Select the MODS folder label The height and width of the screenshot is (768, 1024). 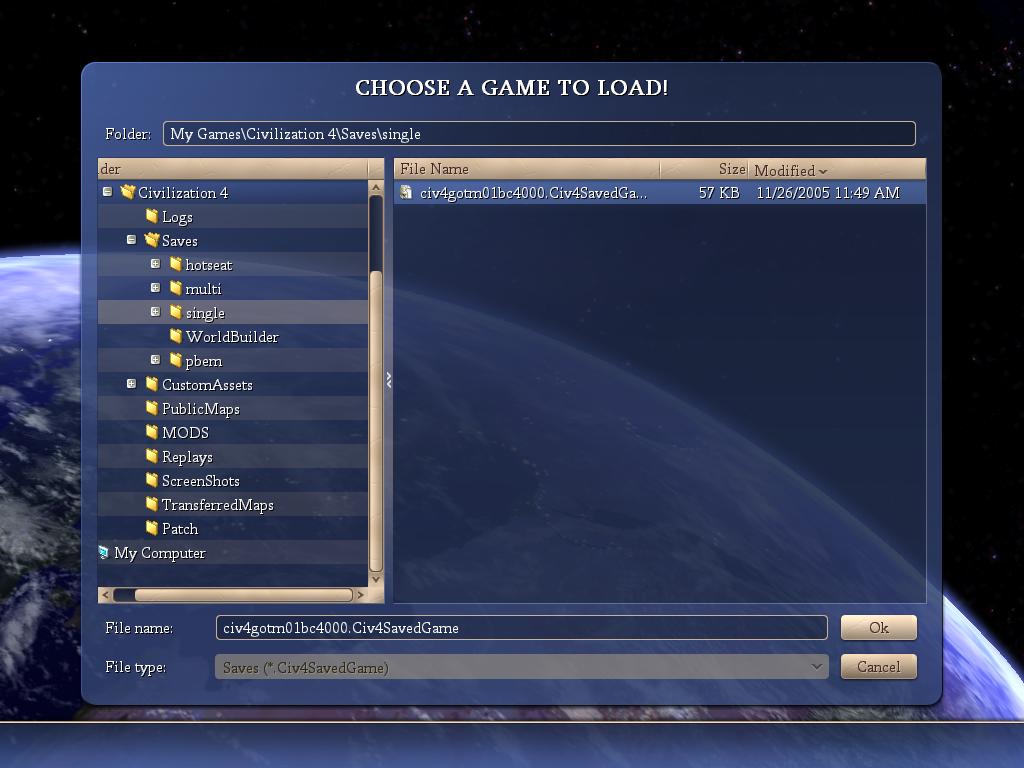pyautogui.click(x=185, y=432)
